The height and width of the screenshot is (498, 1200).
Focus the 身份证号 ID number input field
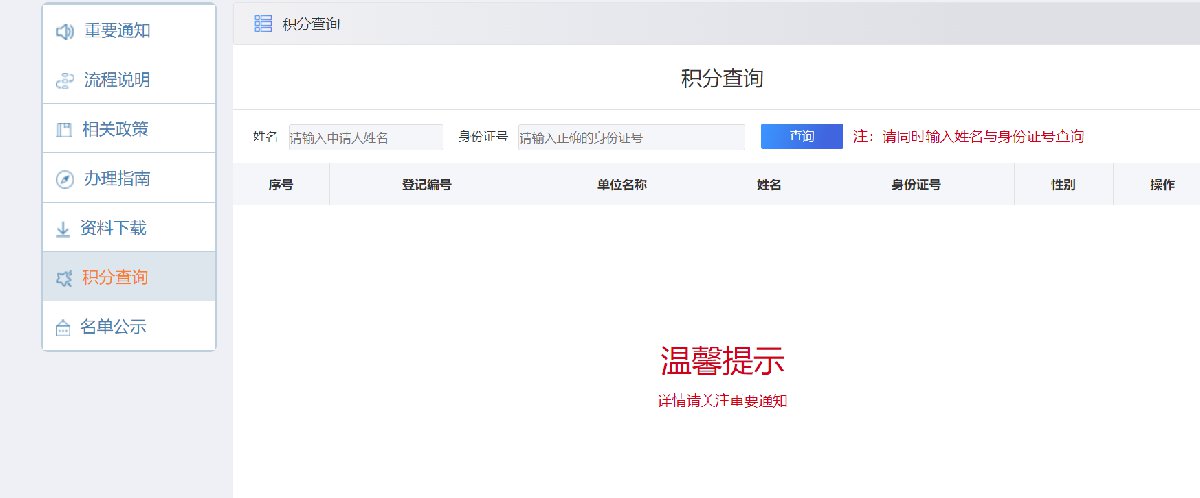coord(630,137)
